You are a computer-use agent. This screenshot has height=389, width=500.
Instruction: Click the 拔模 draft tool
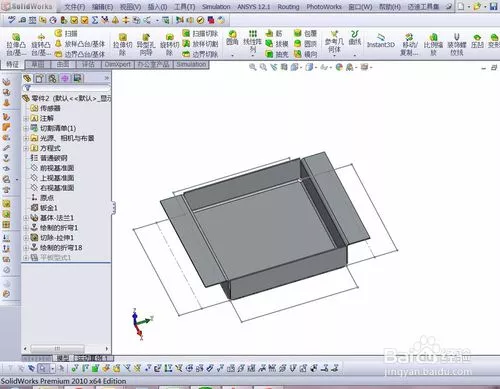coord(277,44)
